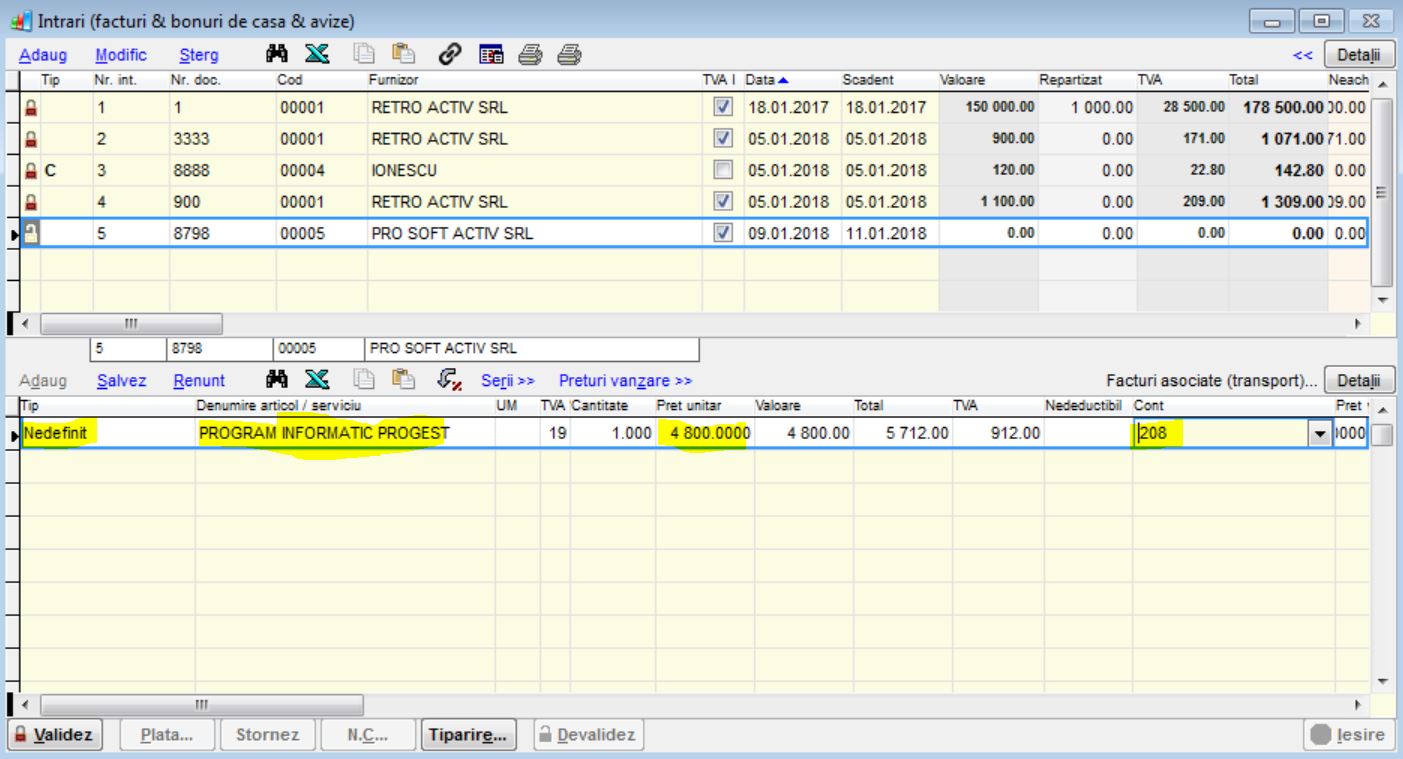Image resolution: width=1403 pixels, height=759 pixels.
Task: Click the Furnizor column header
Action: click(534, 78)
